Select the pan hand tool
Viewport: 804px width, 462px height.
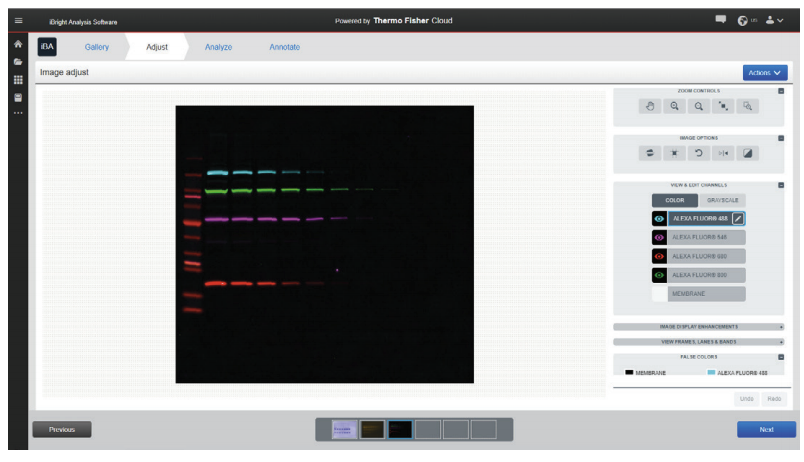[x=649, y=106]
